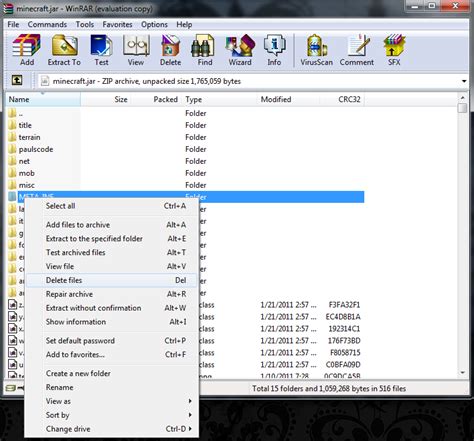Sort by the Size column header
Image resolution: width=474 pixels, height=441 pixels.
click(105, 99)
